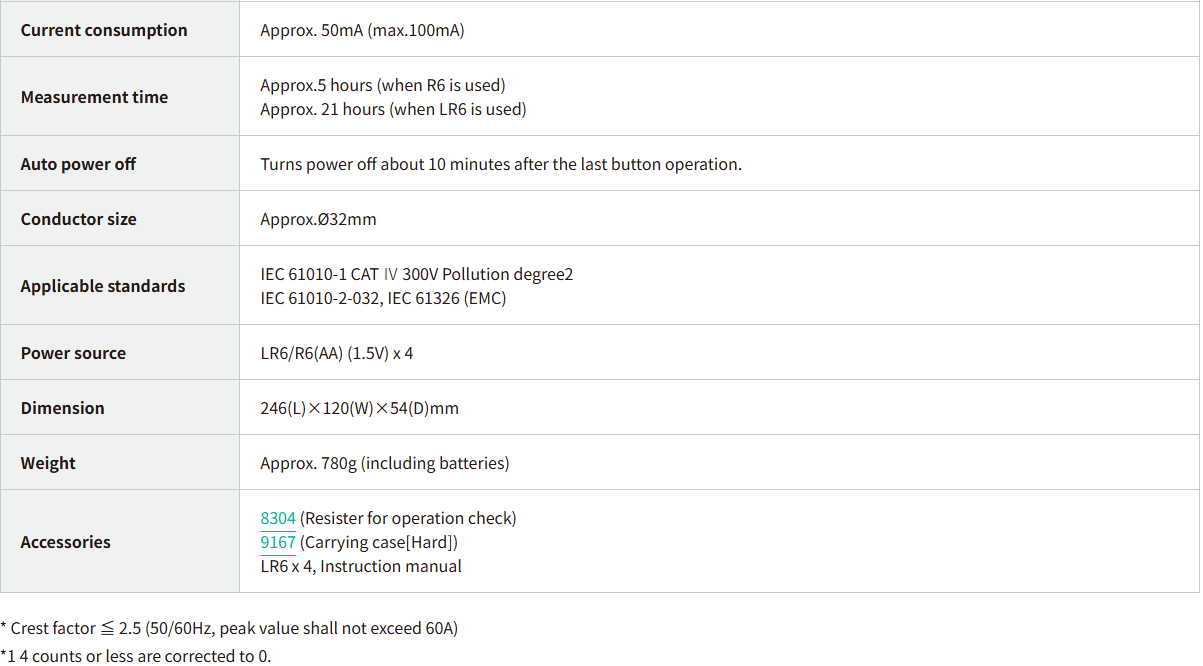The height and width of the screenshot is (666, 1203).
Task: Select the 'Approx. 50mA (max.100mA)' value
Action: (x=362, y=30)
